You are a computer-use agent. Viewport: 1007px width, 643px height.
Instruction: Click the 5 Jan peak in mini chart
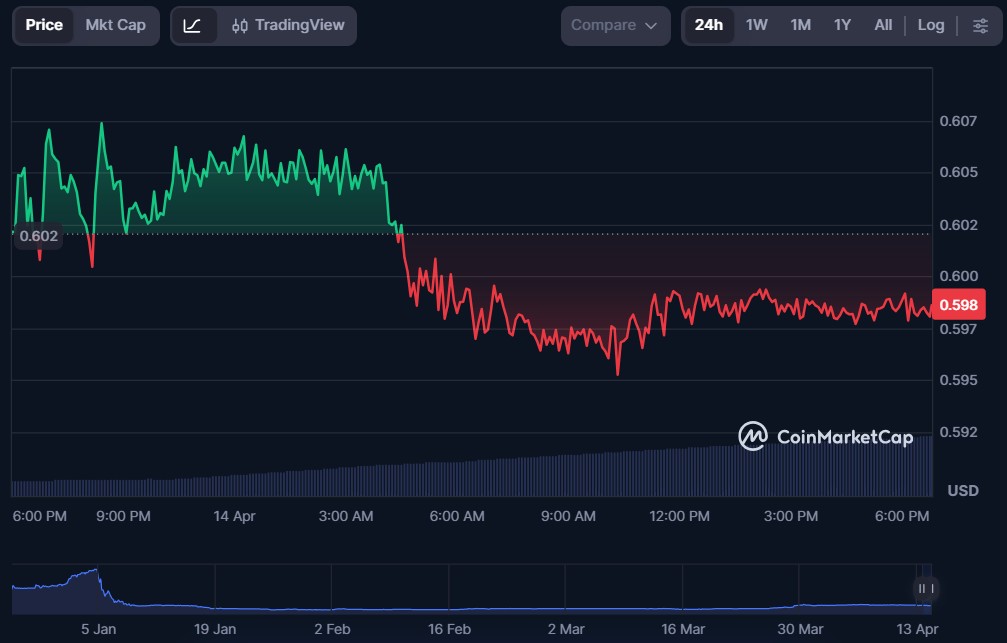pos(95,571)
